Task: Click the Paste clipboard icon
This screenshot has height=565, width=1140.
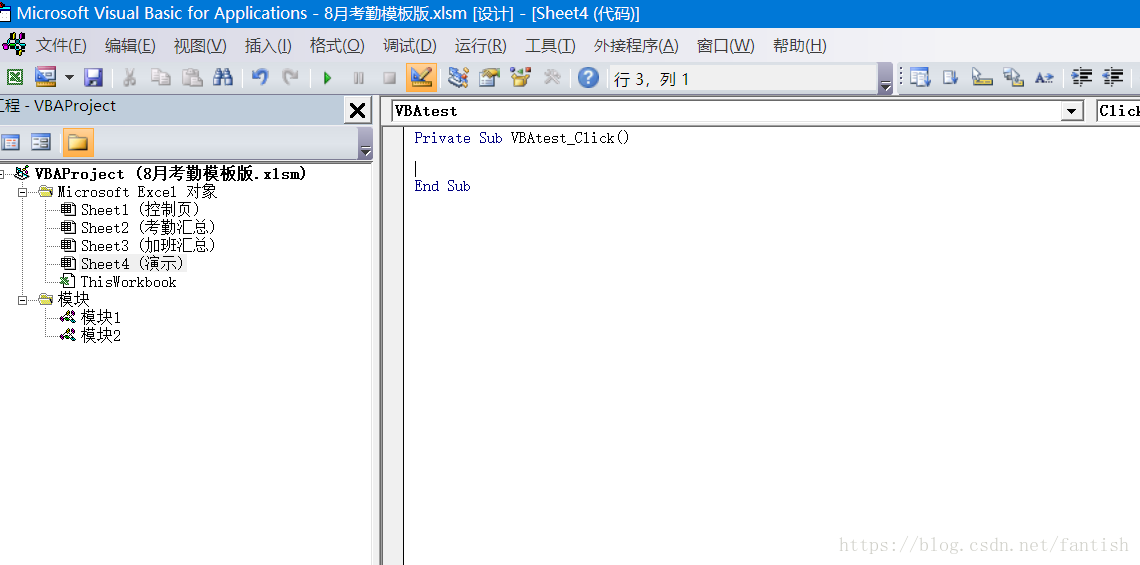Action: [192, 77]
